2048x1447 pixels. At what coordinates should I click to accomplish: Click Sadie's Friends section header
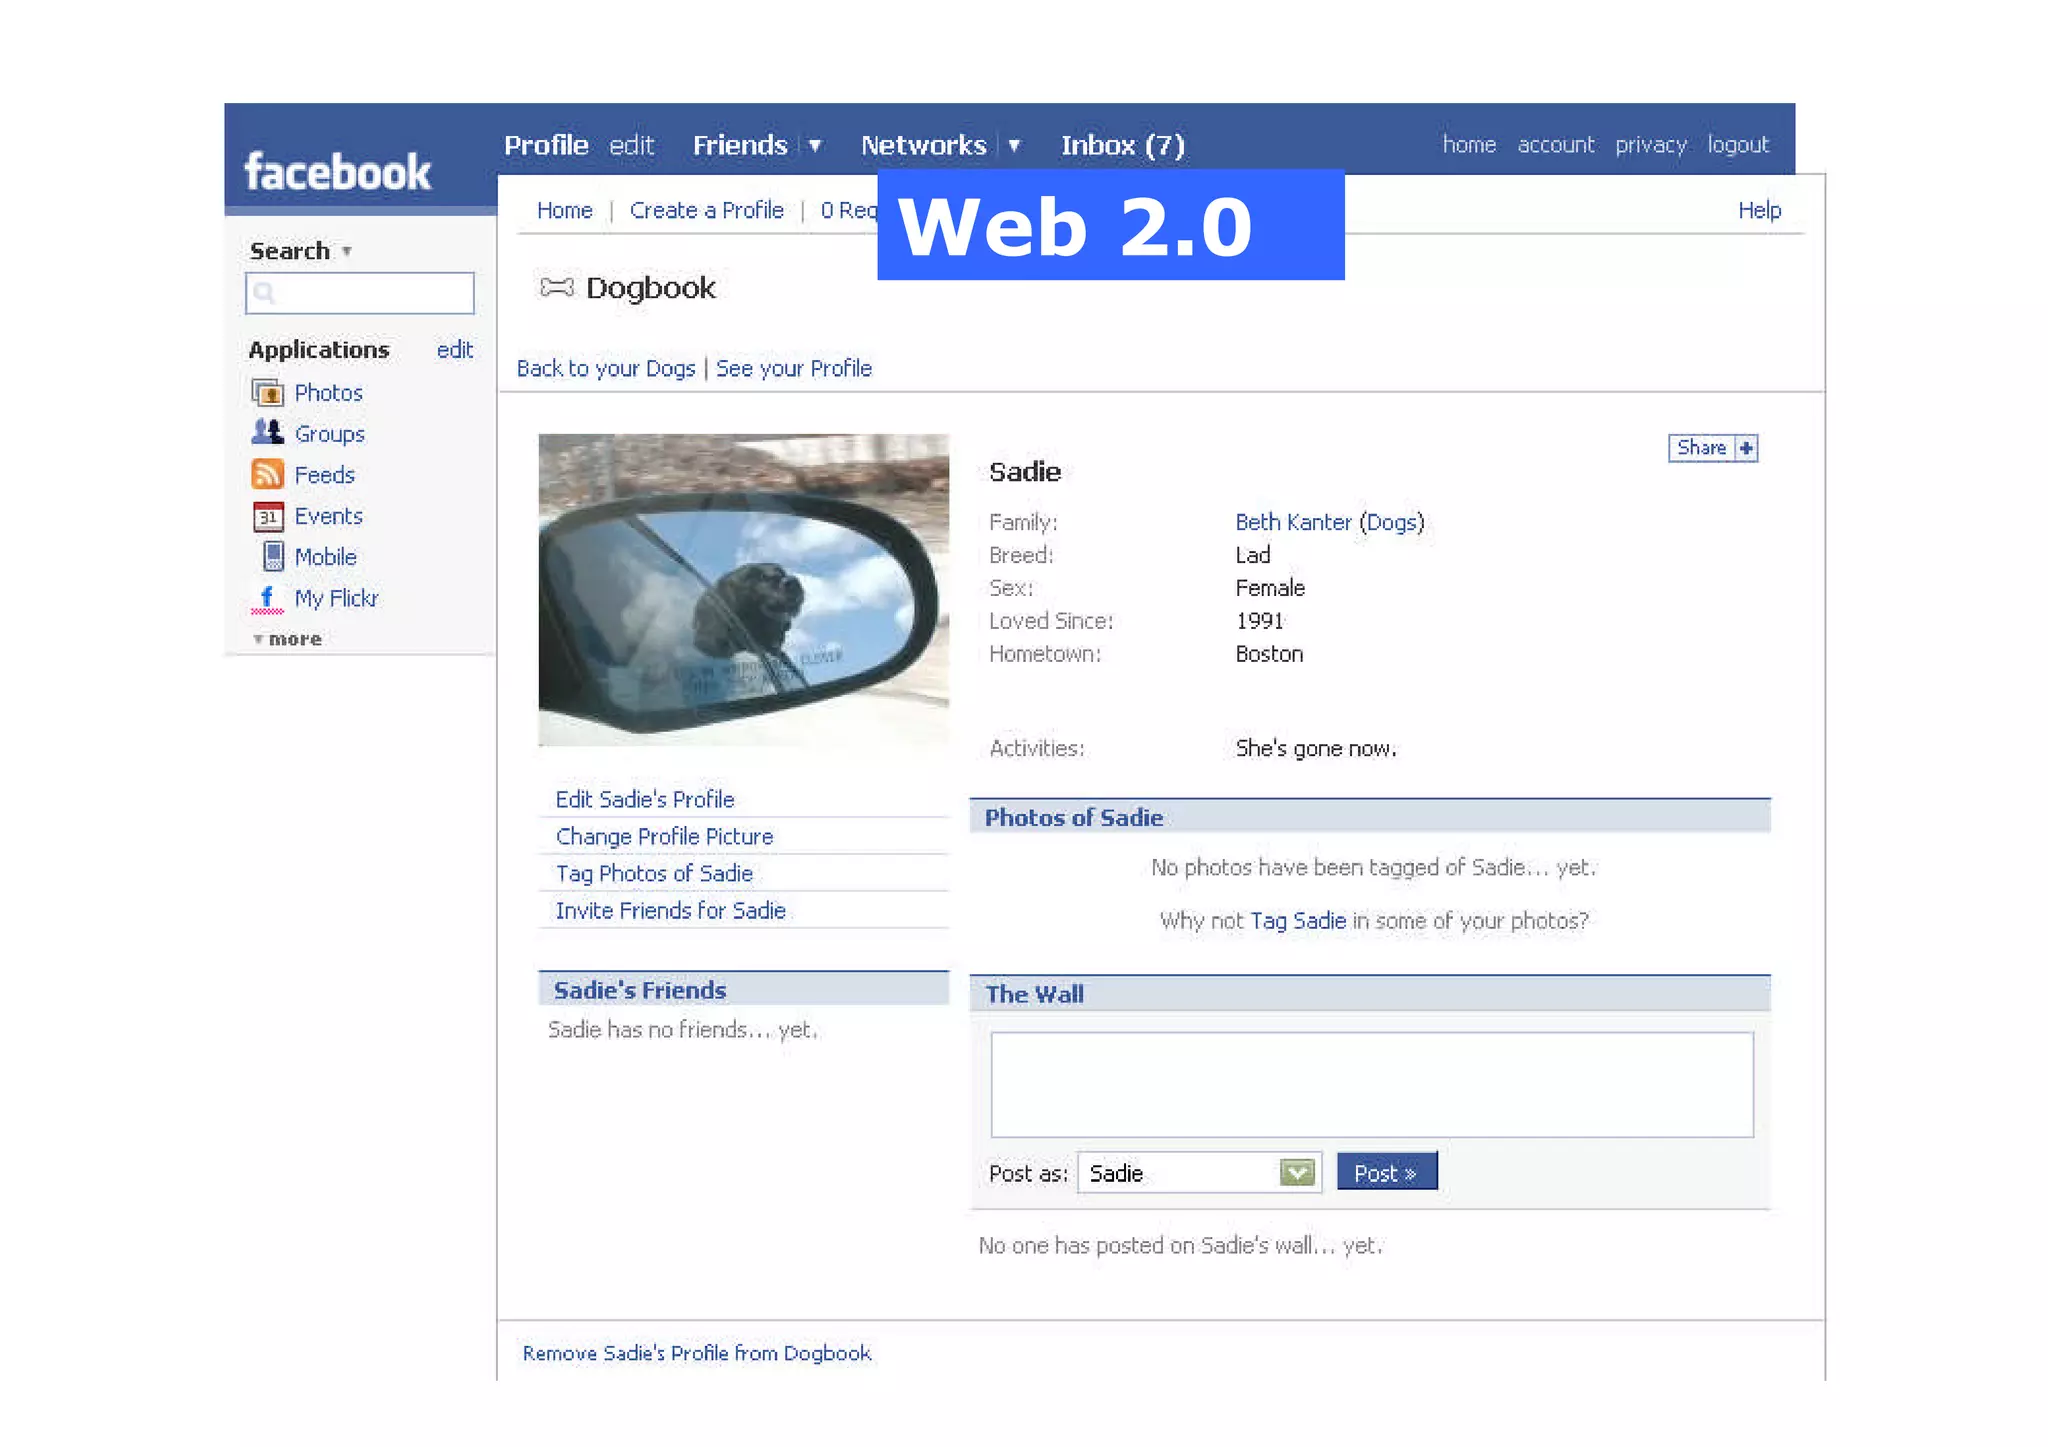click(x=743, y=989)
